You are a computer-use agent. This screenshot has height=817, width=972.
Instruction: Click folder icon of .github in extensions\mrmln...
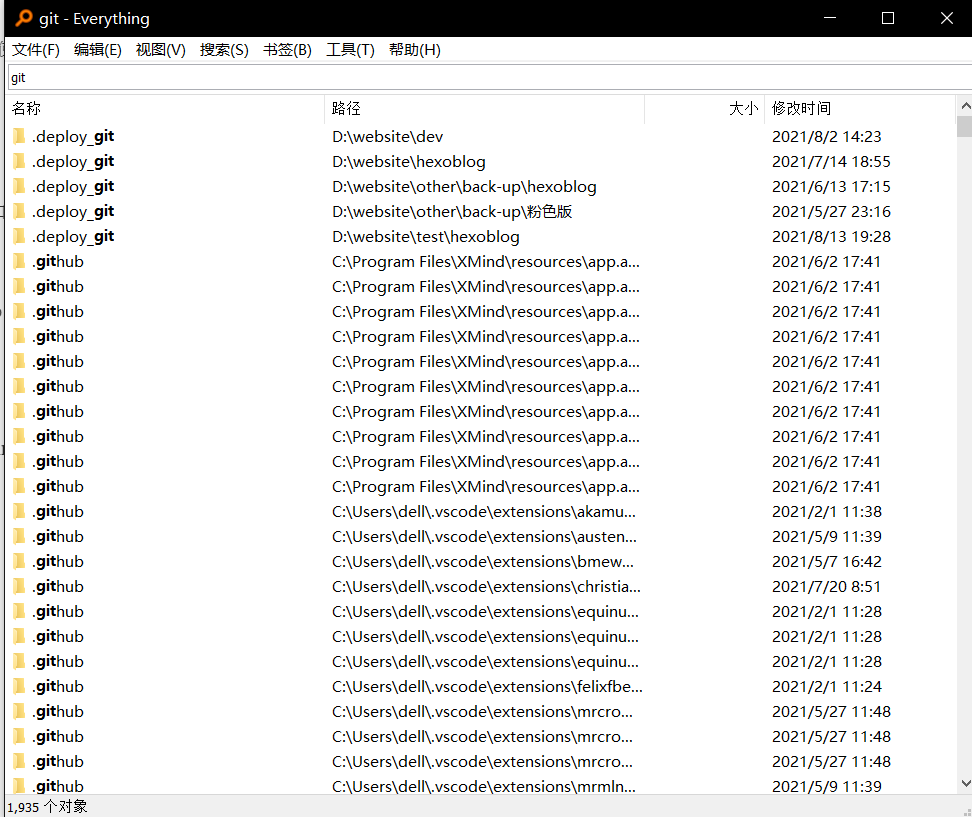(19, 786)
